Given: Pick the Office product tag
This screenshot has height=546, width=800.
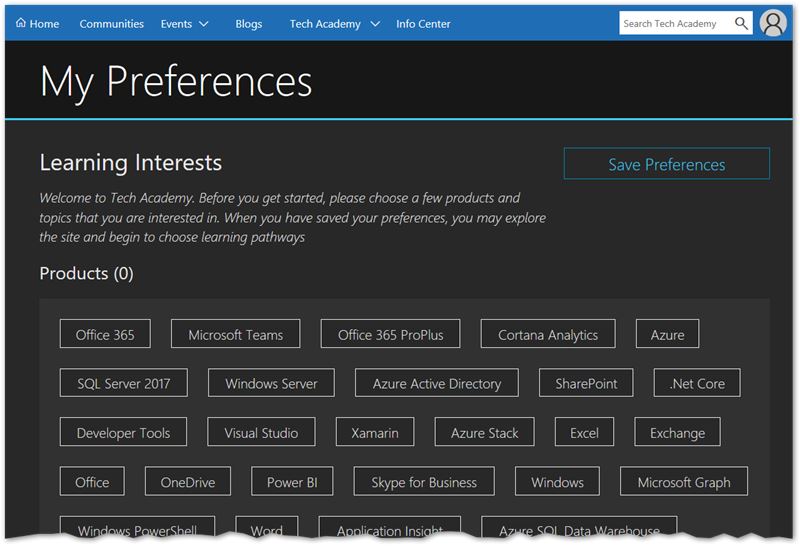Looking at the screenshot, I should tap(92, 481).
